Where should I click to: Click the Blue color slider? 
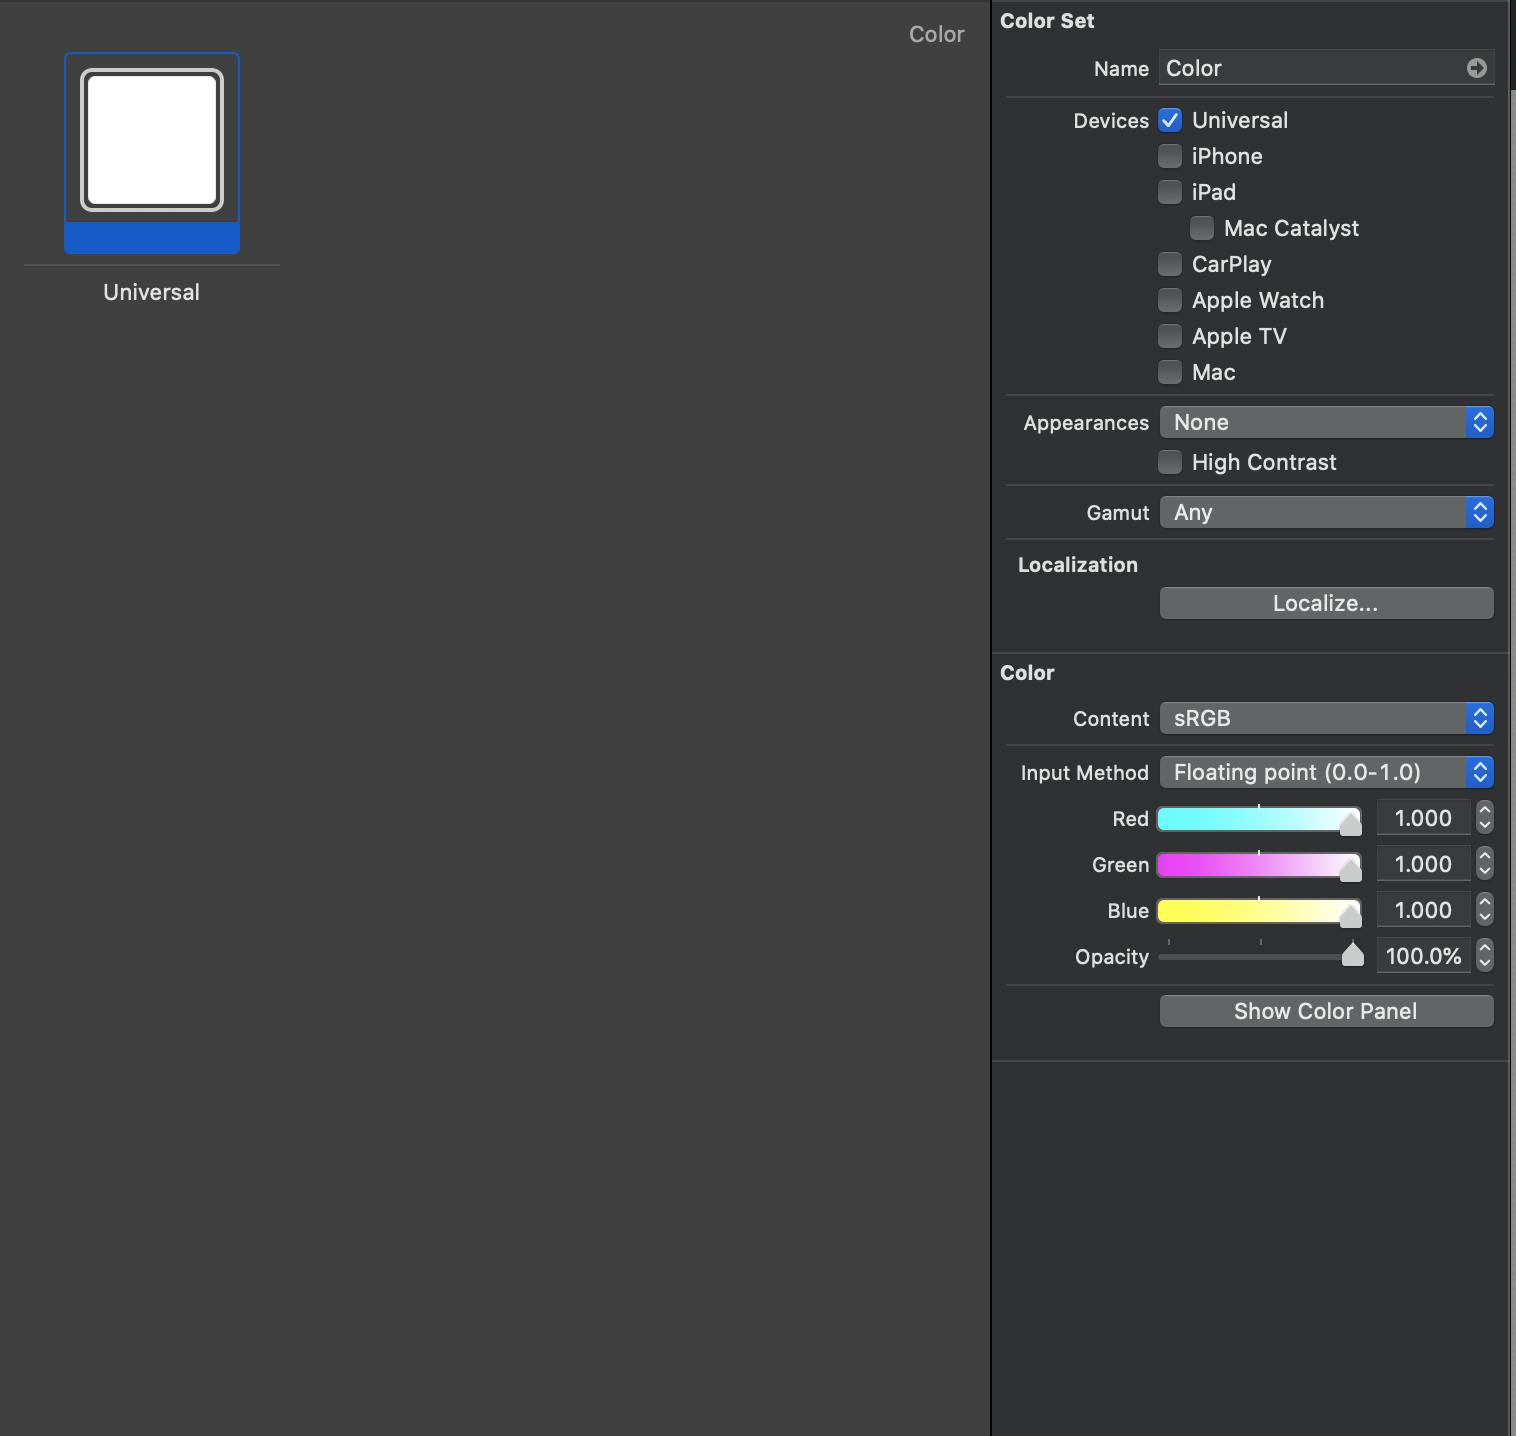(x=1259, y=911)
